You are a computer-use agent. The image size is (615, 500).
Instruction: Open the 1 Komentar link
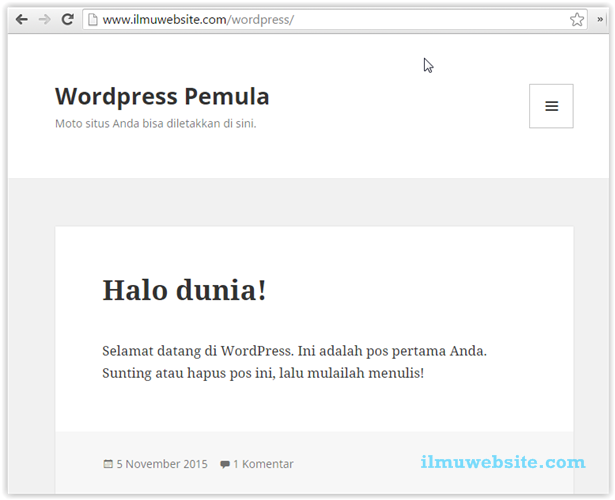[263, 464]
